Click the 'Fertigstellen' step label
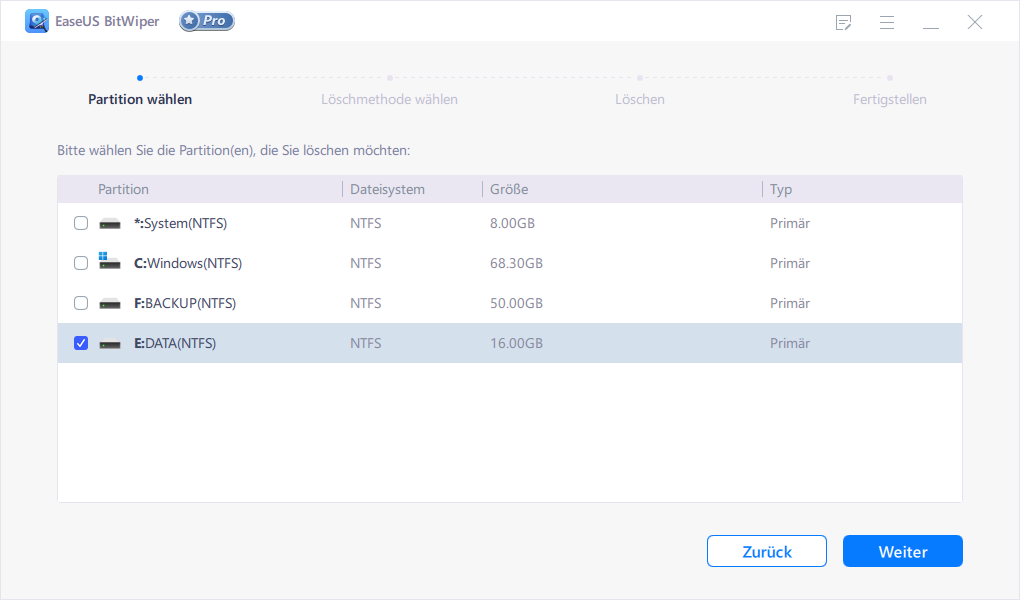This screenshot has width=1020, height=600. coord(889,100)
